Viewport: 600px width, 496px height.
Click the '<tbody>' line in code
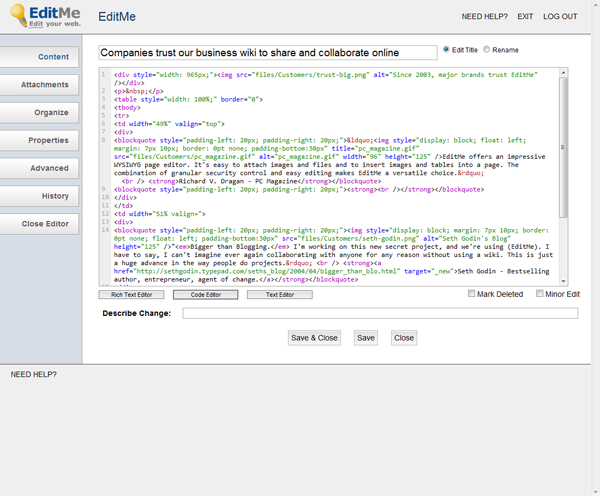click(127, 108)
